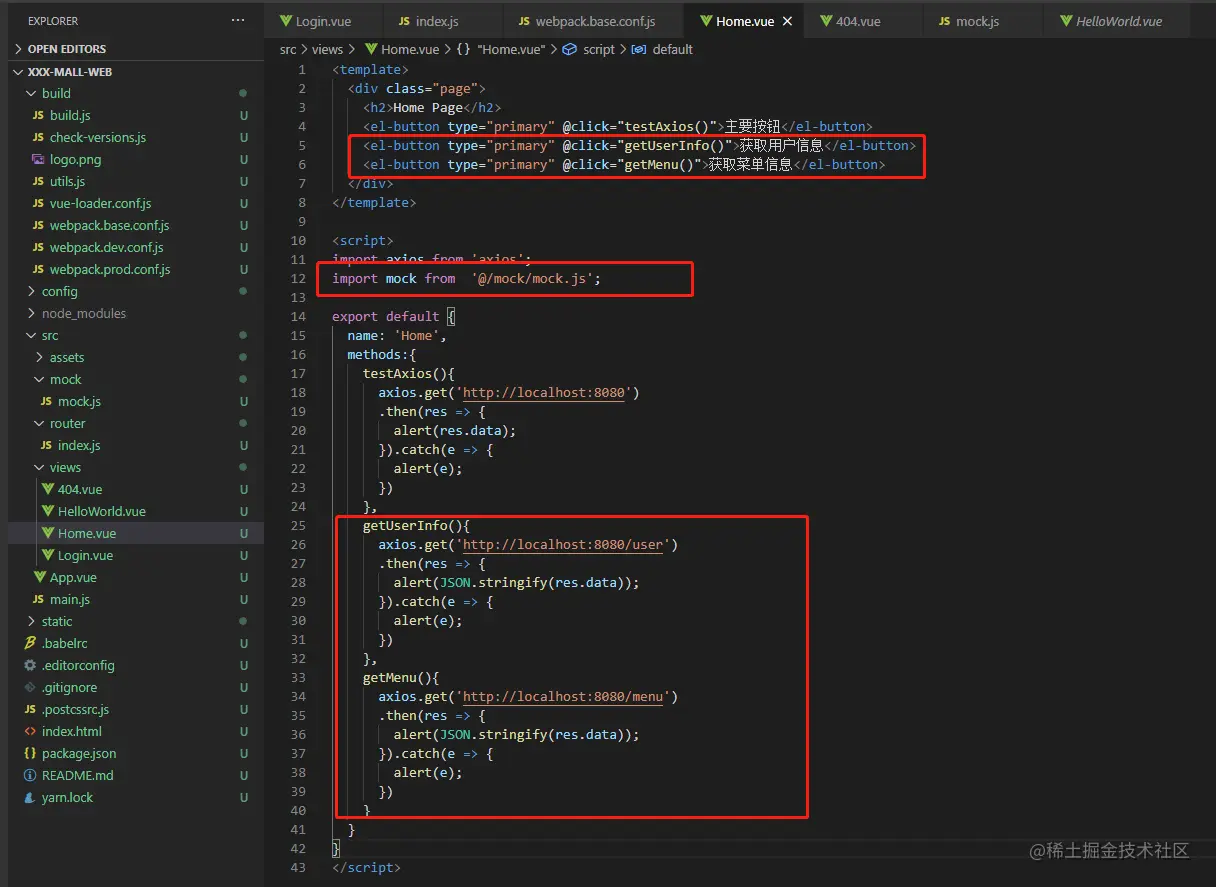Open the webpack.base.conf.js tab
The image size is (1216, 887).
595,21
